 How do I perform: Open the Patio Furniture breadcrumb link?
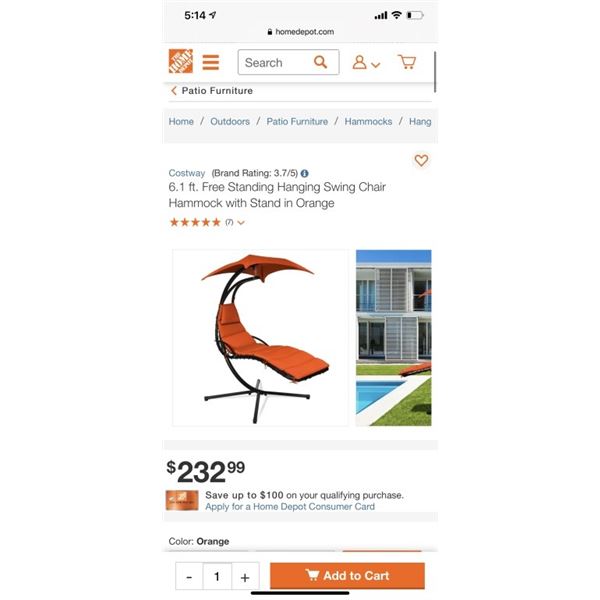coord(297,121)
